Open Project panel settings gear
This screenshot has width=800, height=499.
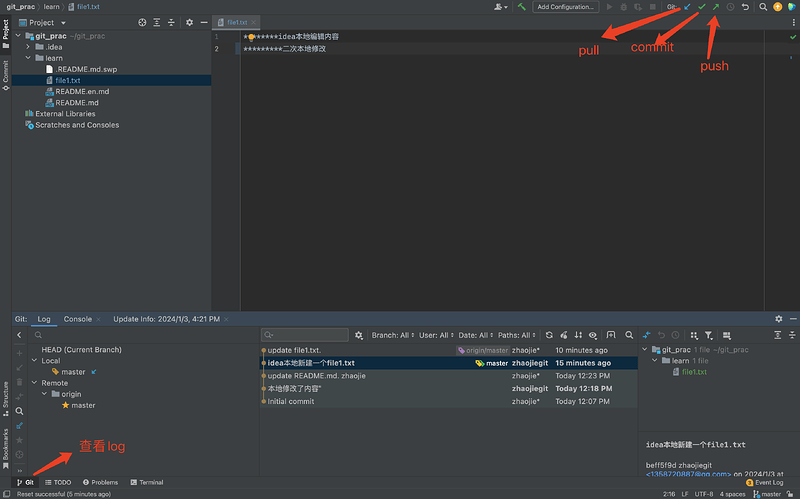(x=189, y=22)
